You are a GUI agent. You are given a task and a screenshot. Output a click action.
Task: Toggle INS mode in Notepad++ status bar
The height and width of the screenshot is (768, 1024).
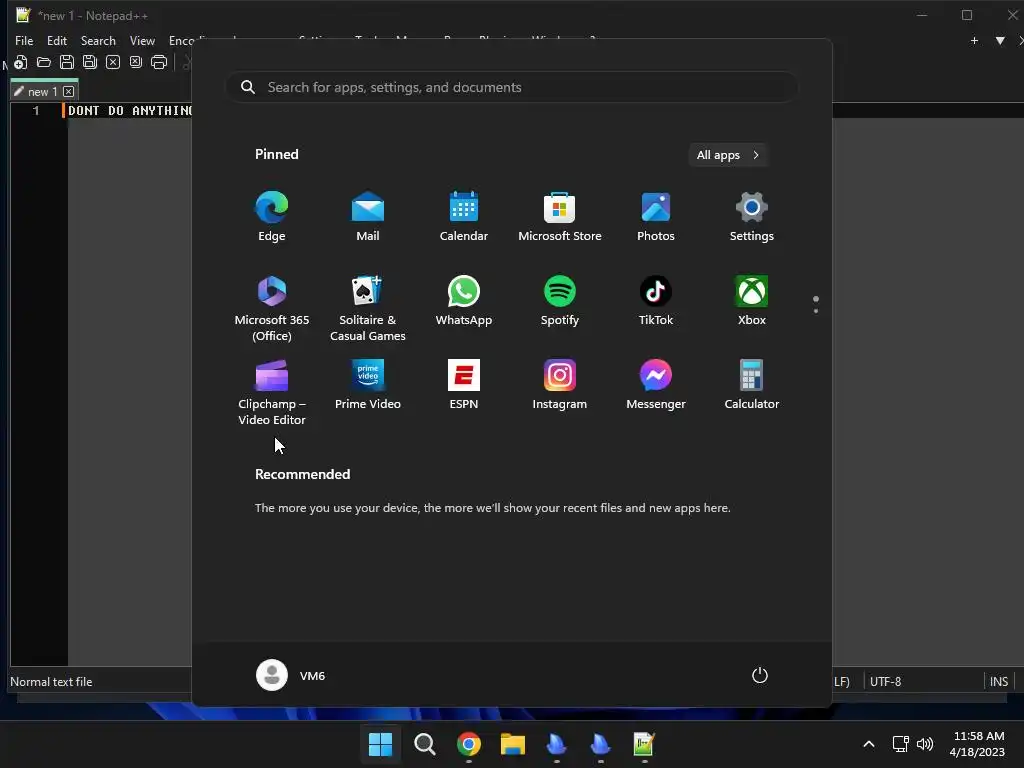999,681
